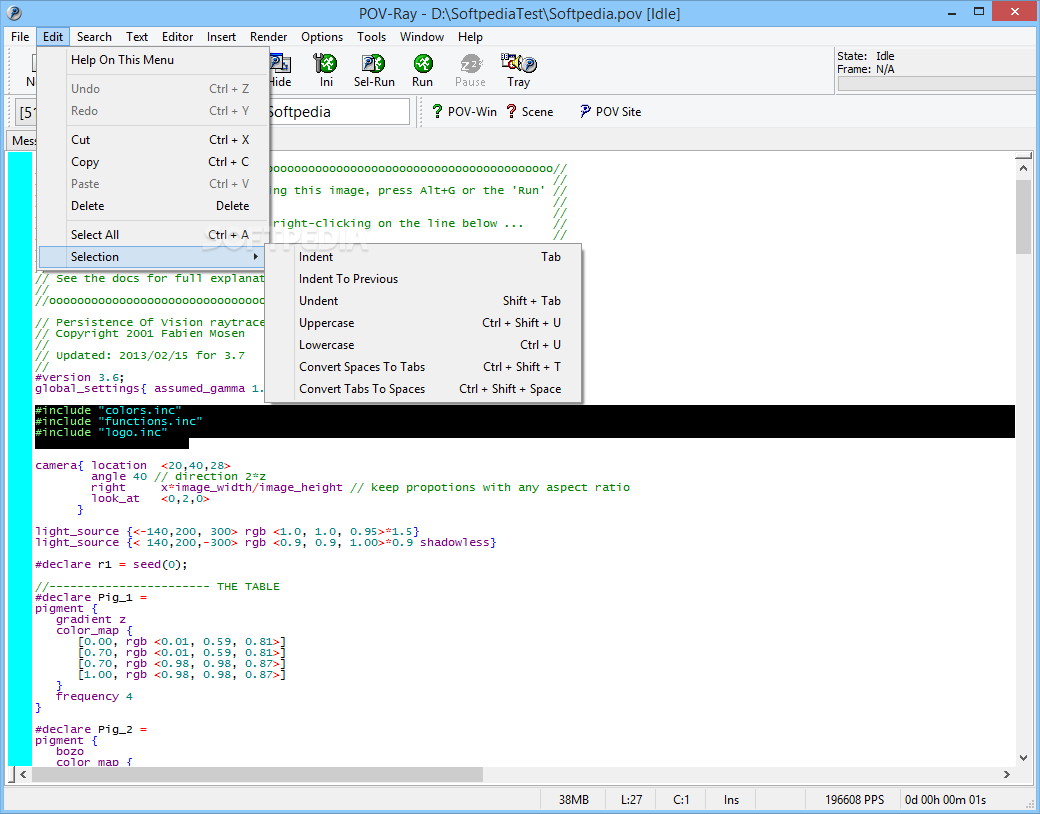The height and width of the screenshot is (814, 1040).
Task: Click horizontal scrollbar right arrow
Action: 1007,774
